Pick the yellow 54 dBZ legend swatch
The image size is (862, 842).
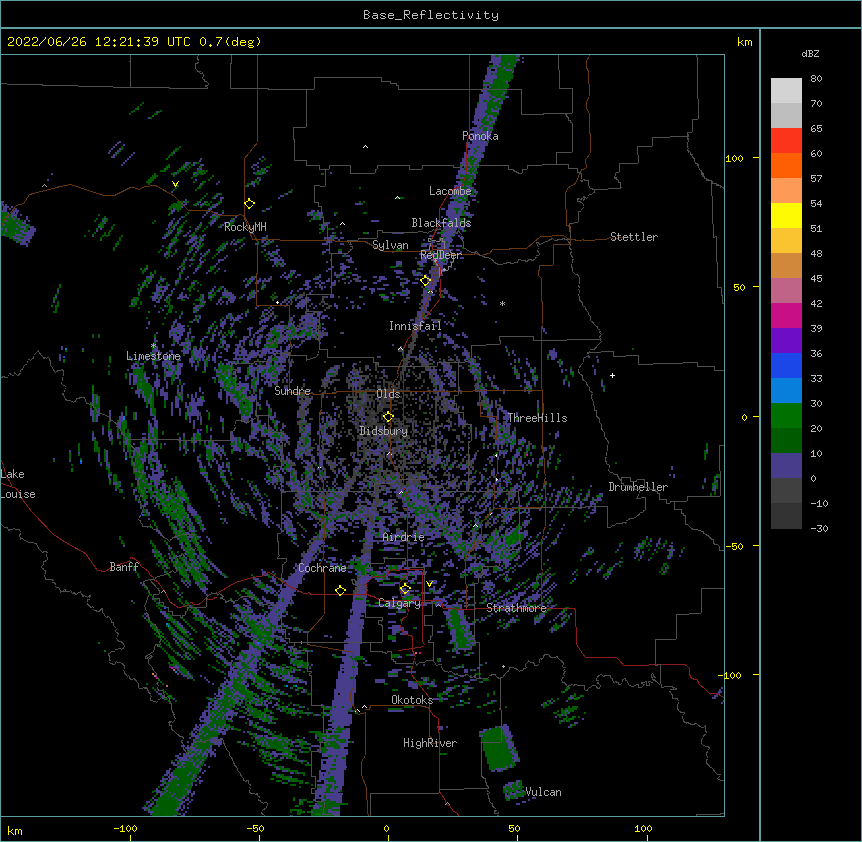[x=786, y=215]
